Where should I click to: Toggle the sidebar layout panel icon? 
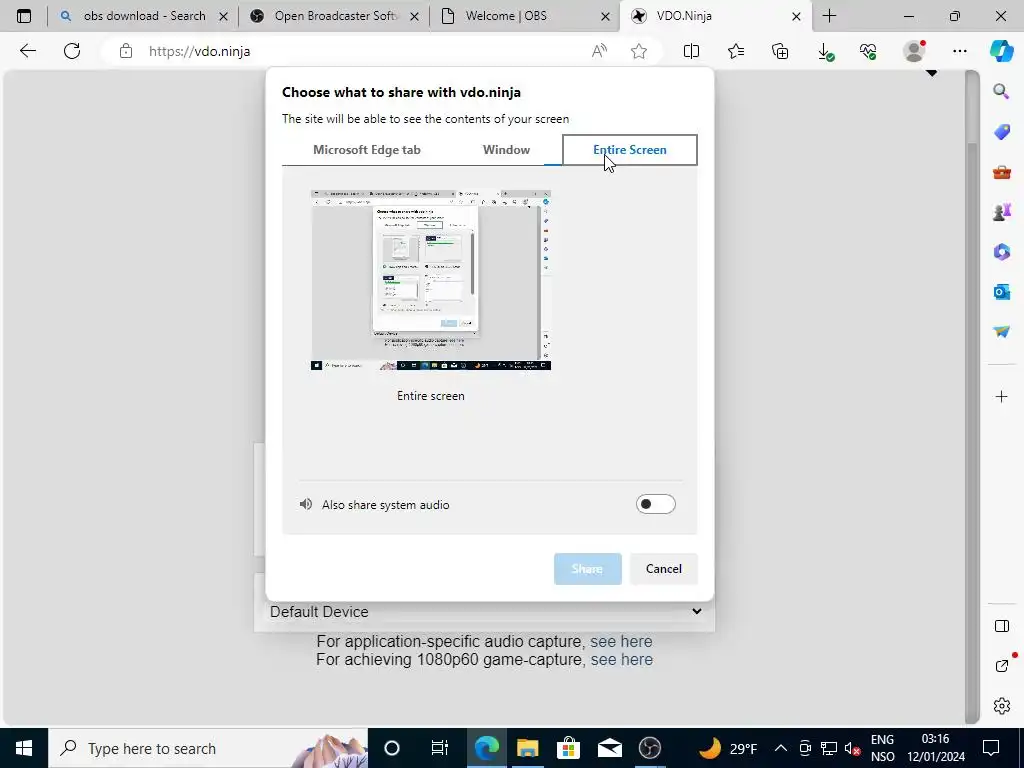(1001, 626)
